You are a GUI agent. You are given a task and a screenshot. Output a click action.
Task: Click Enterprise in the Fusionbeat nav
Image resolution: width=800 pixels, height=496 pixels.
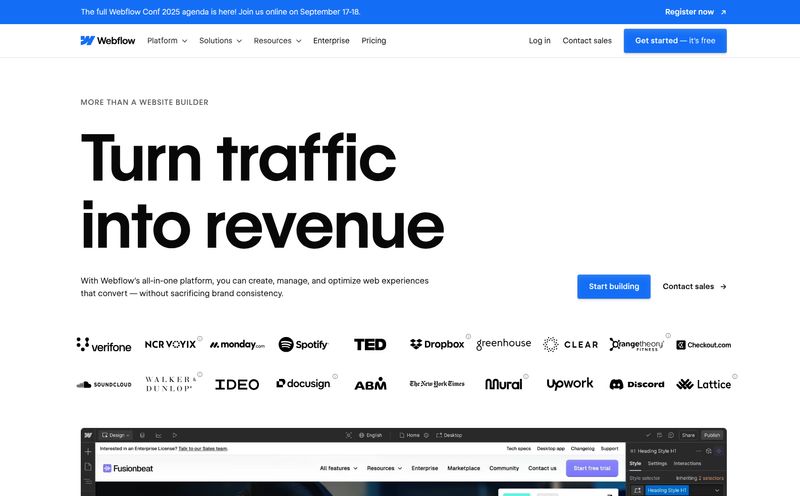point(424,468)
